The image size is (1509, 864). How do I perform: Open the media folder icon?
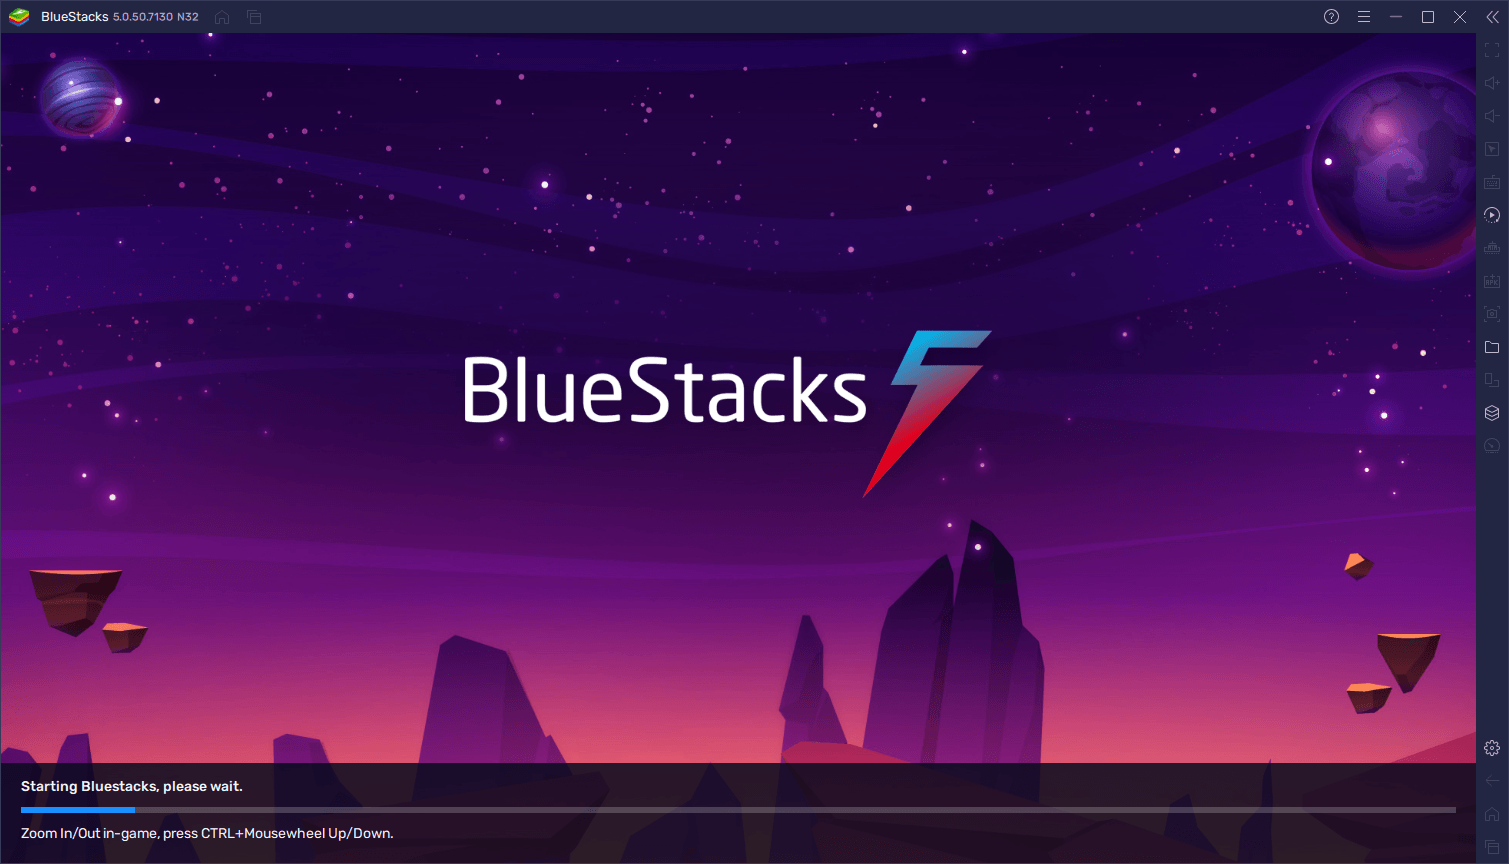[x=1492, y=347]
